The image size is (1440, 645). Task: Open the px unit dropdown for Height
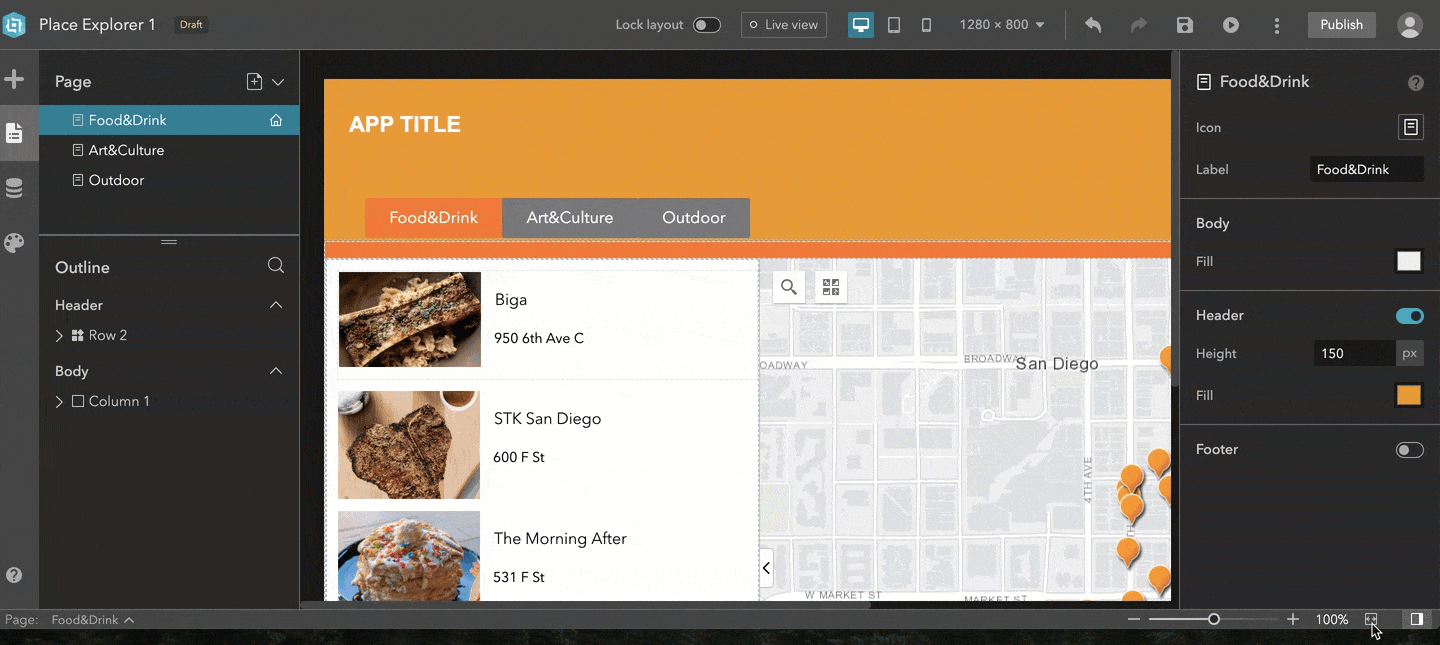(x=1409, y=353)
